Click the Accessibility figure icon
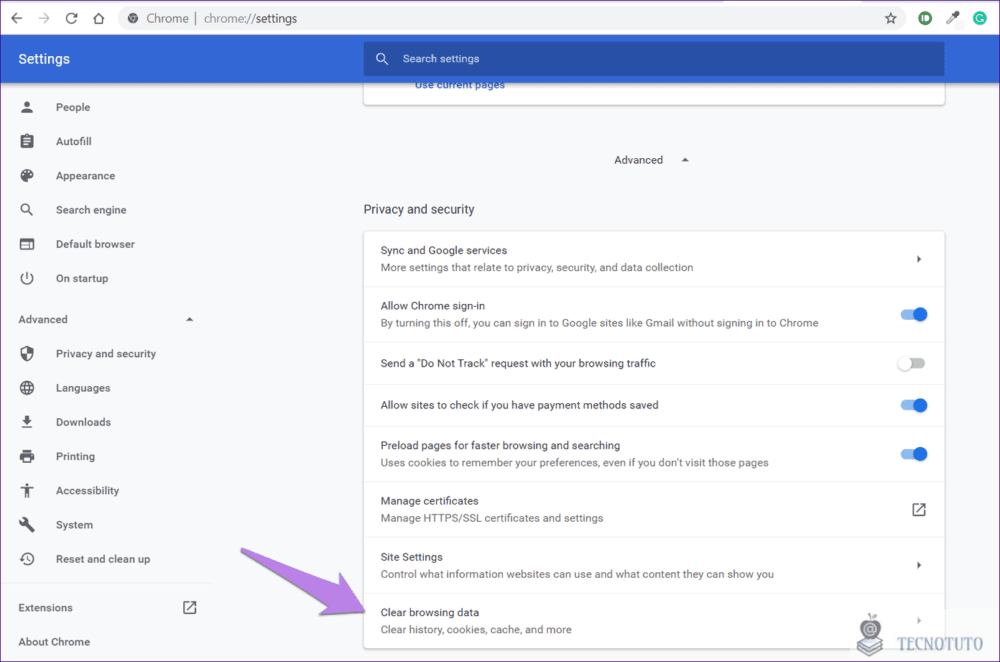1000x662 pixels. (27, 490)
